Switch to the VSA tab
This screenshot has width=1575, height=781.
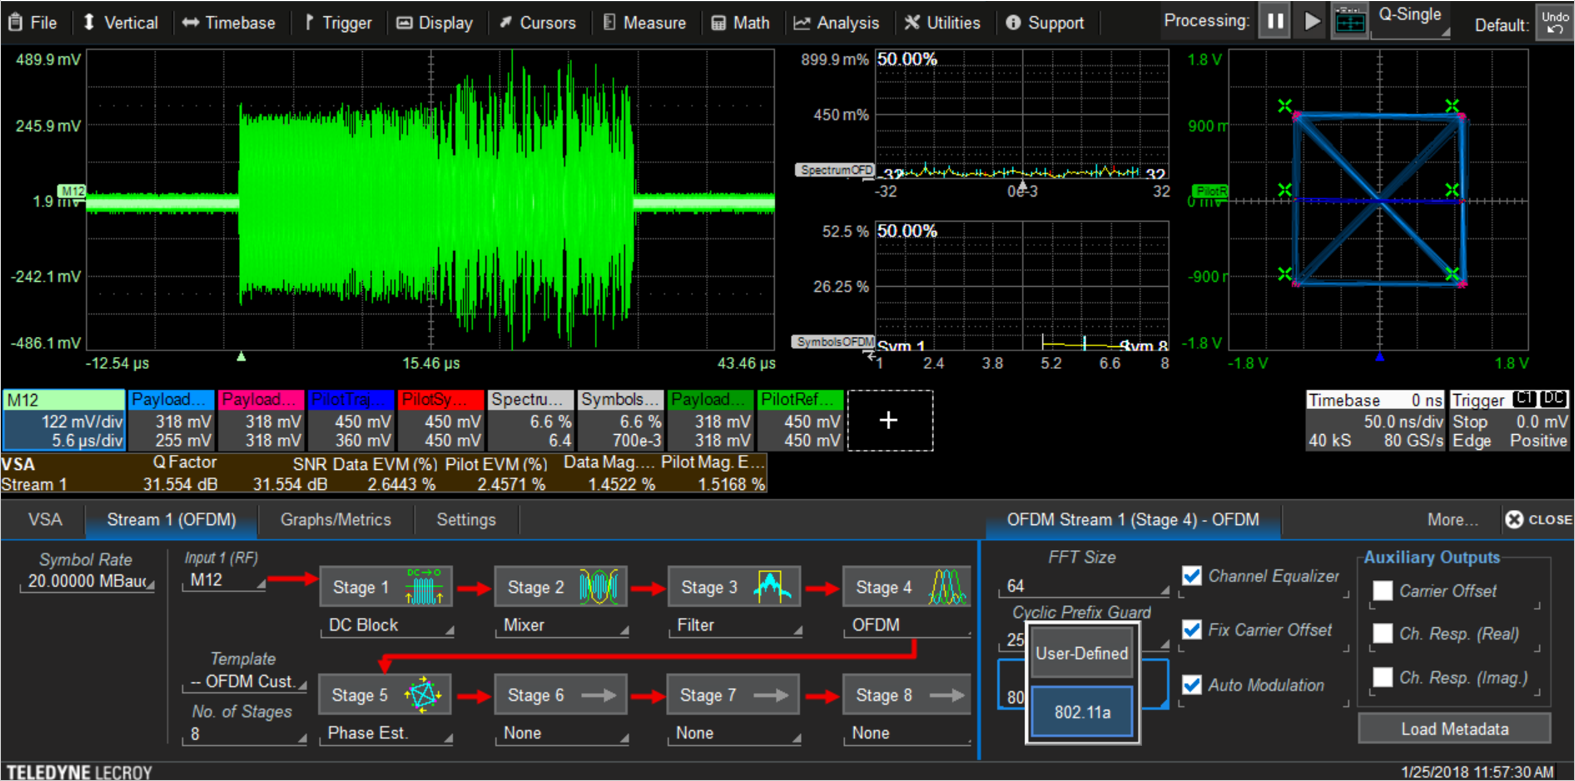(45, 520)
